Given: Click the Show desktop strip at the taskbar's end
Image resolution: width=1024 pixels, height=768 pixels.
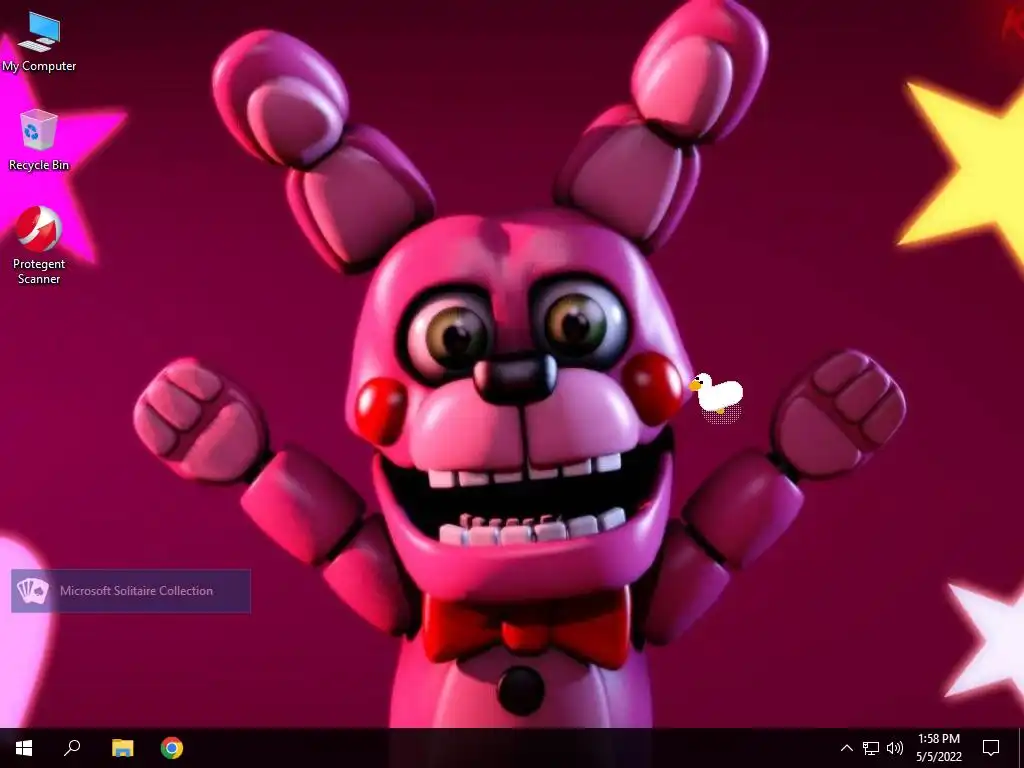Looking at the screenshot, I should tap(1021, 748).
